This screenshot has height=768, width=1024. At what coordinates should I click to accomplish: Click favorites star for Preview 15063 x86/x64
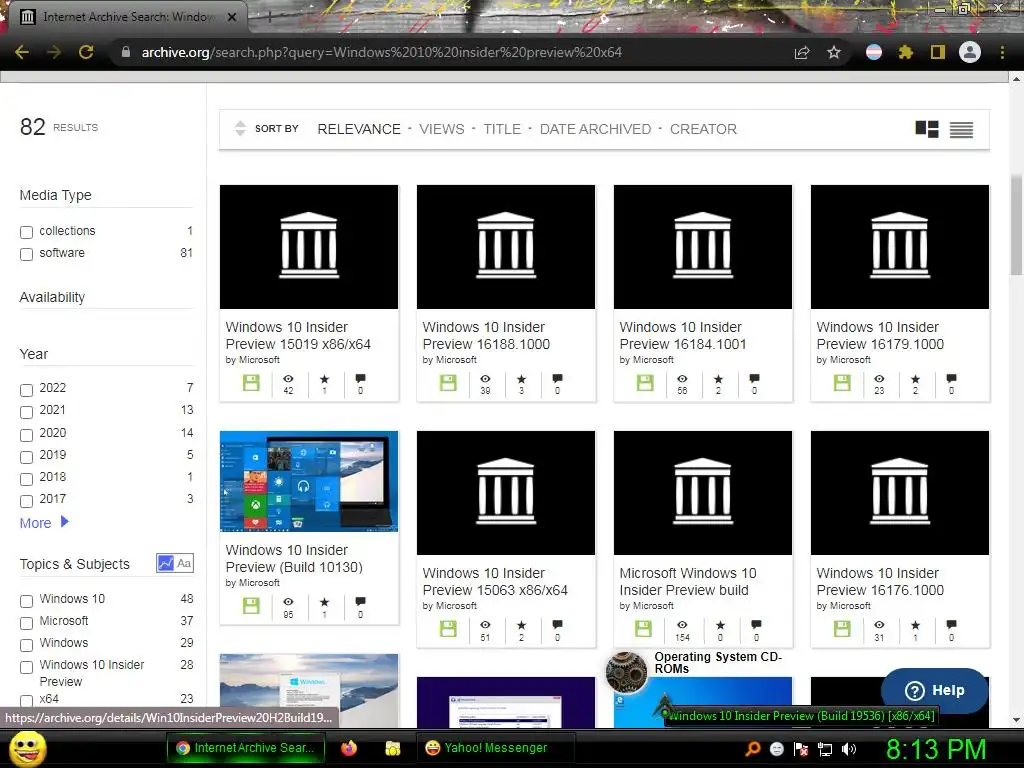(521, 625)
